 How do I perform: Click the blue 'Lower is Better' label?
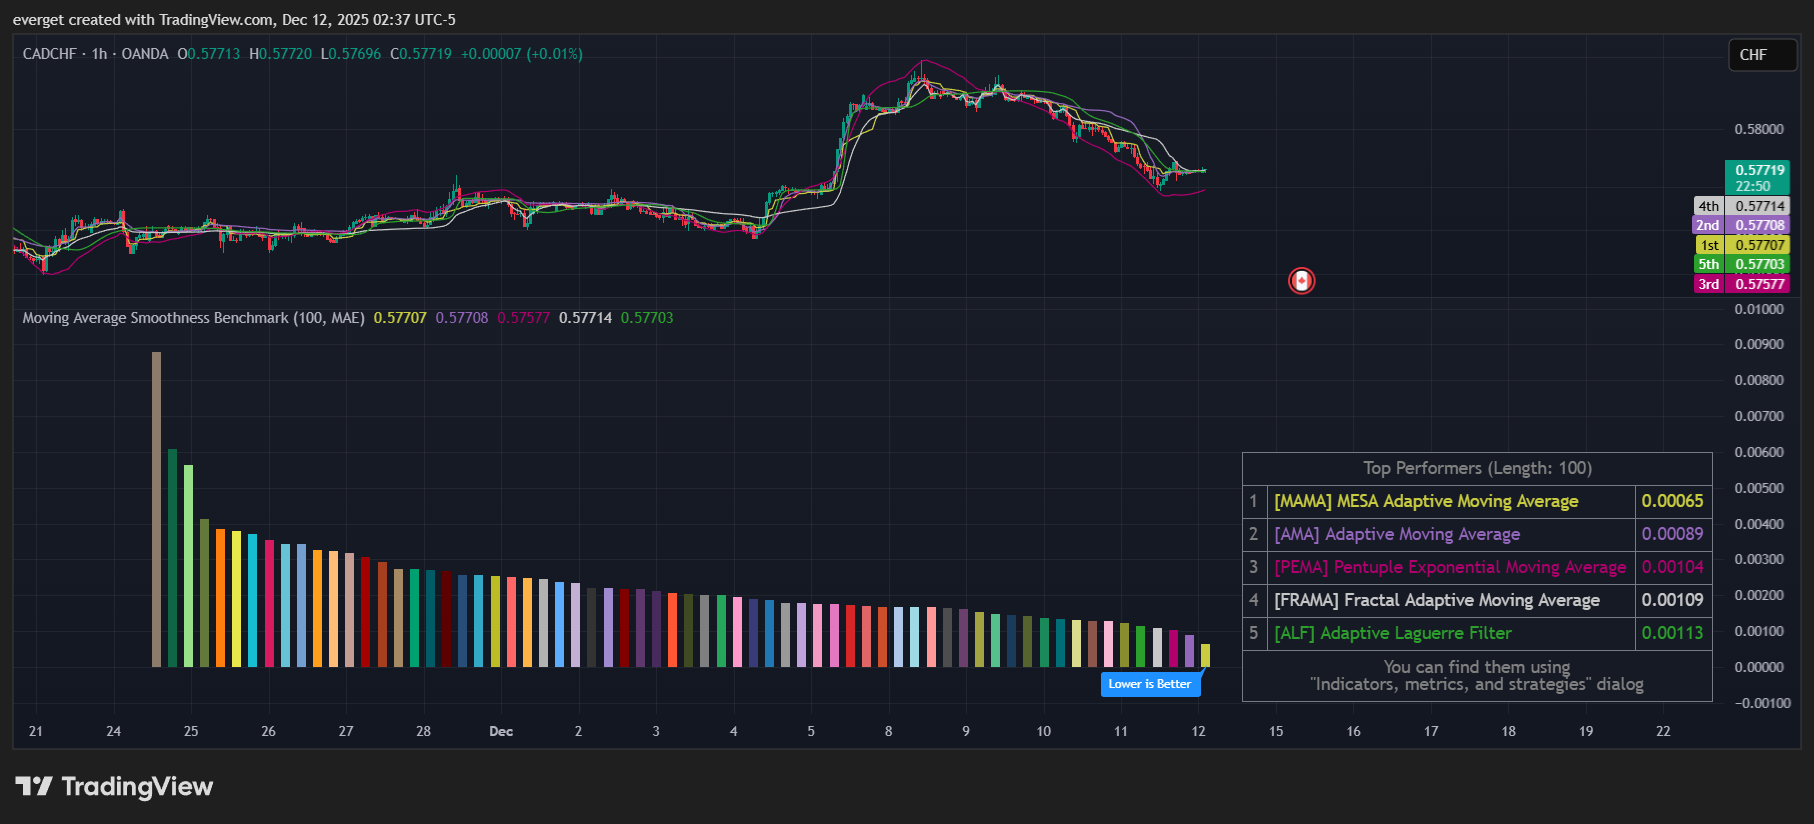tap(1150, 684)
